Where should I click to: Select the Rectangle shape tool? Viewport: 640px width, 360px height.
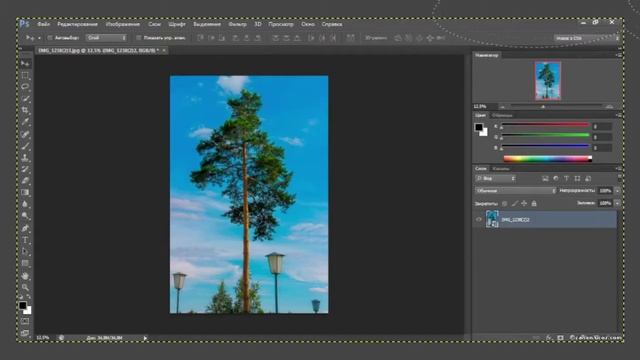click(x=25, y=264)
